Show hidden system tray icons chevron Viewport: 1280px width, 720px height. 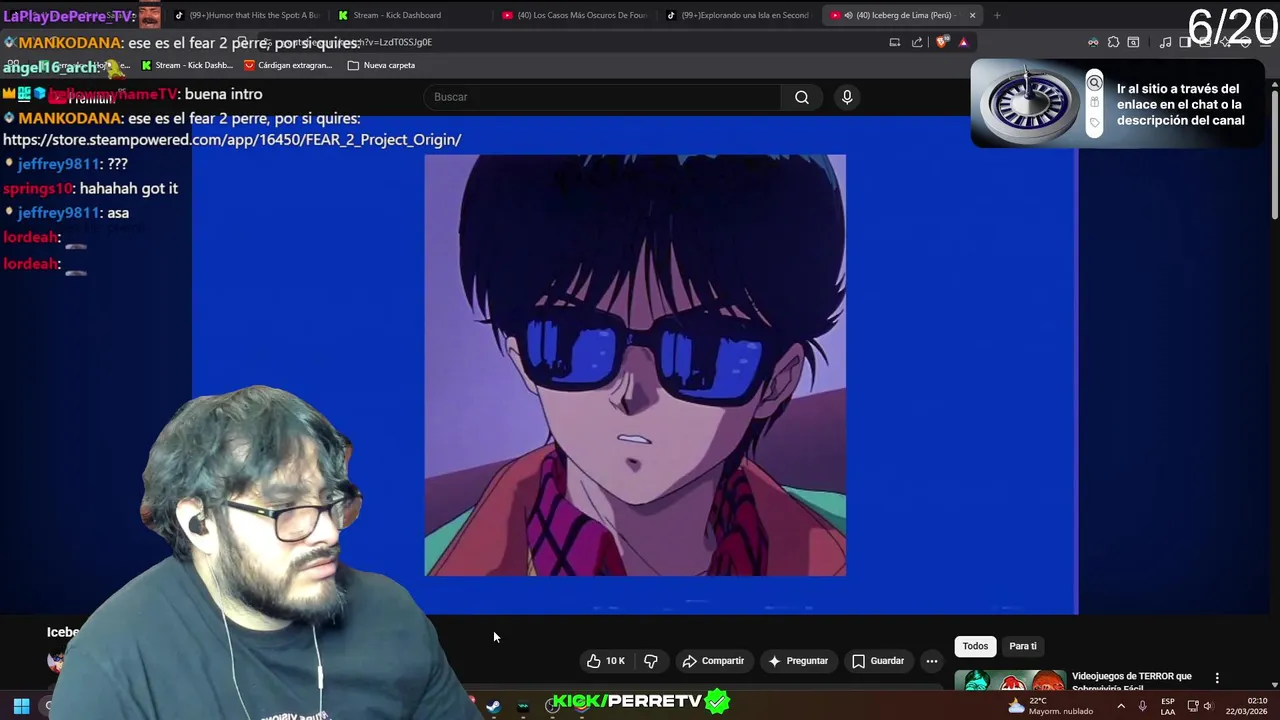pos(1120,706)
